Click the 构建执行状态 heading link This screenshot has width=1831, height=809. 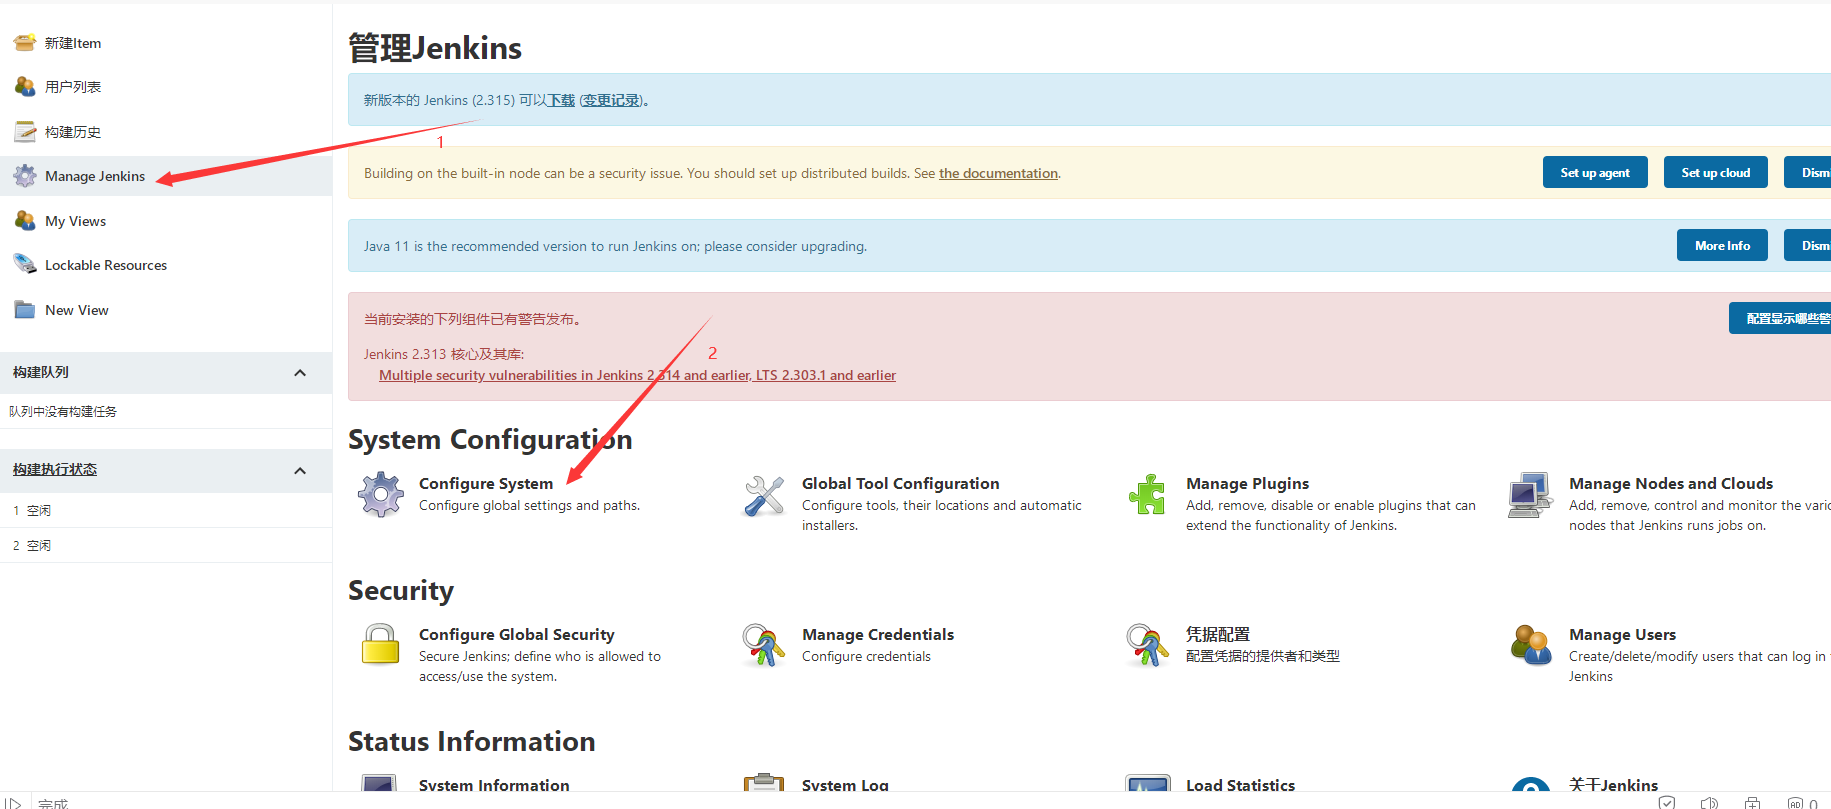pyautogui.click(x=55, y=469)
